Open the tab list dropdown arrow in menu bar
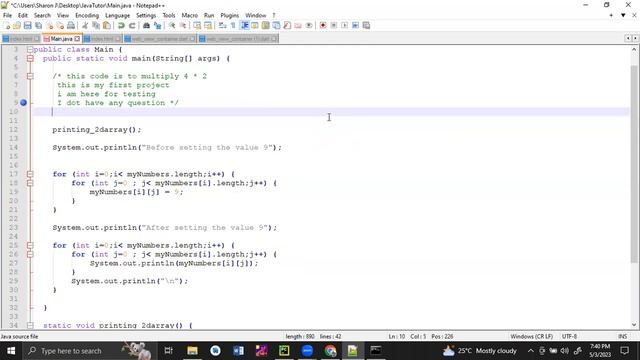Image resolution: width=640 pixels, height=360 pixels. coord(623,16)
